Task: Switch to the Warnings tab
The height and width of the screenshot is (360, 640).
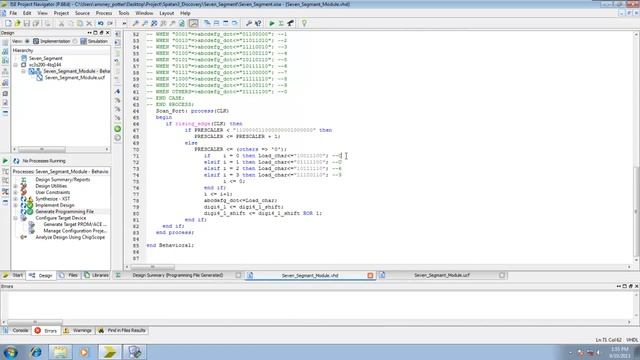Action: pyautogui.click(x=78, y=330)
